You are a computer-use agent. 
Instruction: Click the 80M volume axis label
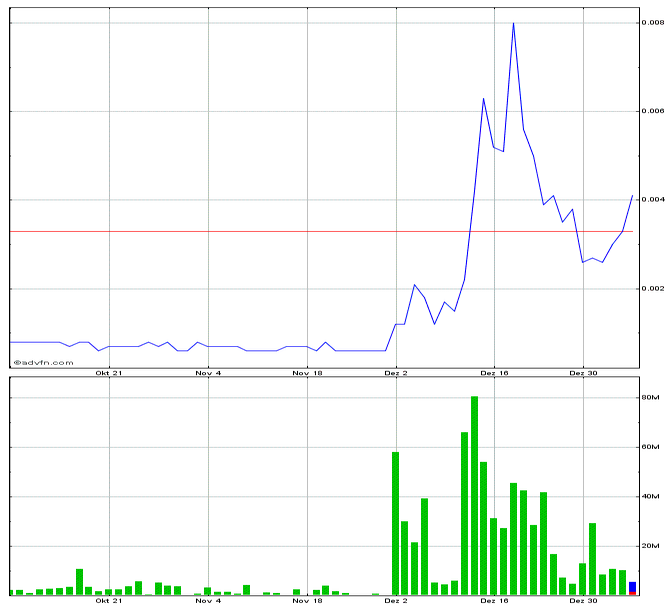tap(651, 397)
